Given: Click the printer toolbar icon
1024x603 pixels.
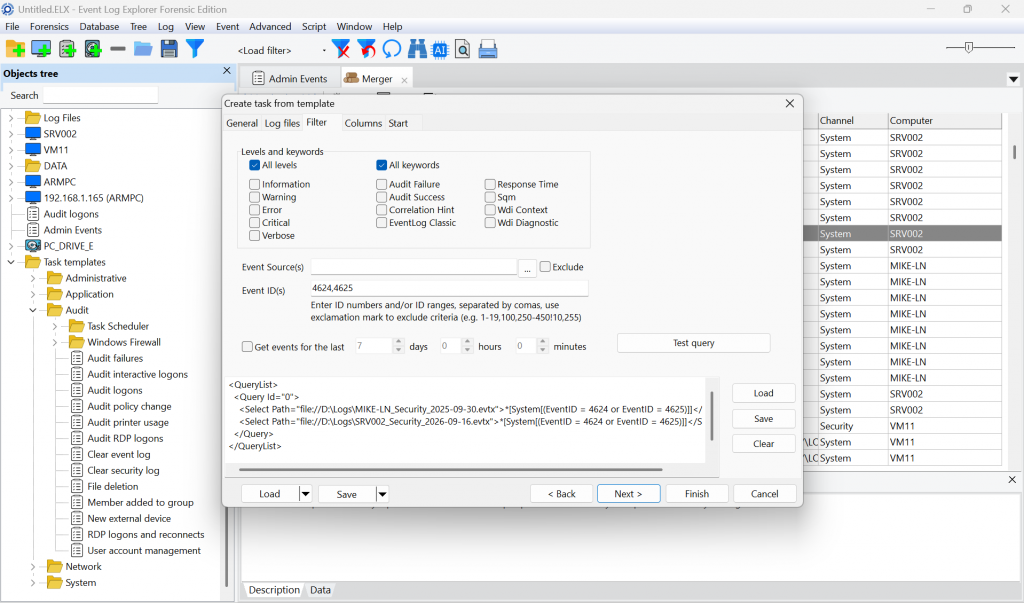Looking at the screenshot, I should click(488, 49).
